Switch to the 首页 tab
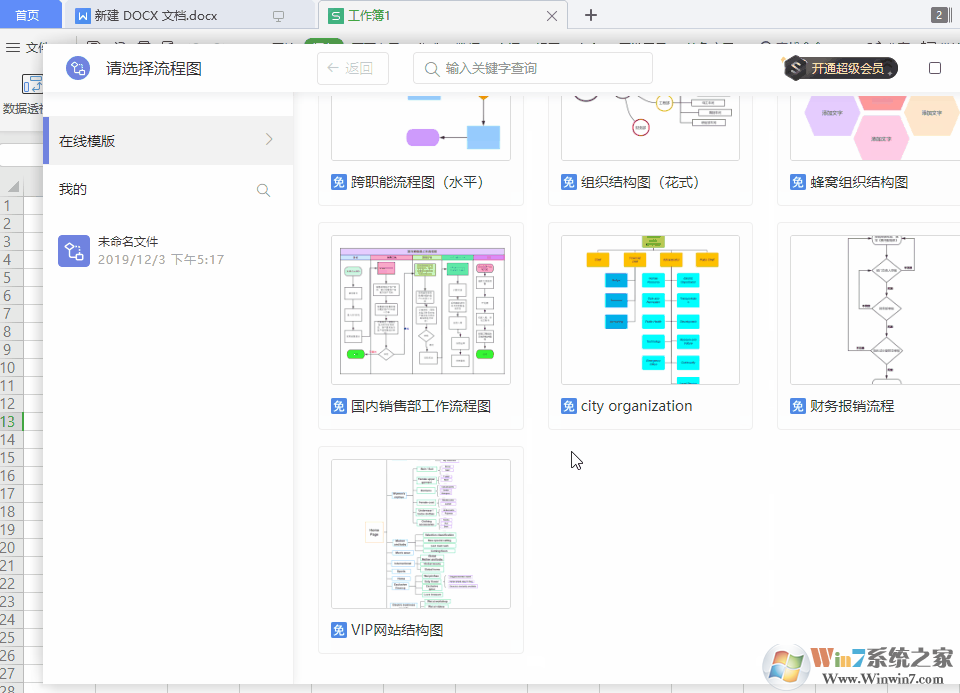Image resolution: width=960 pixels, height=693 pixels. [31, 15]
